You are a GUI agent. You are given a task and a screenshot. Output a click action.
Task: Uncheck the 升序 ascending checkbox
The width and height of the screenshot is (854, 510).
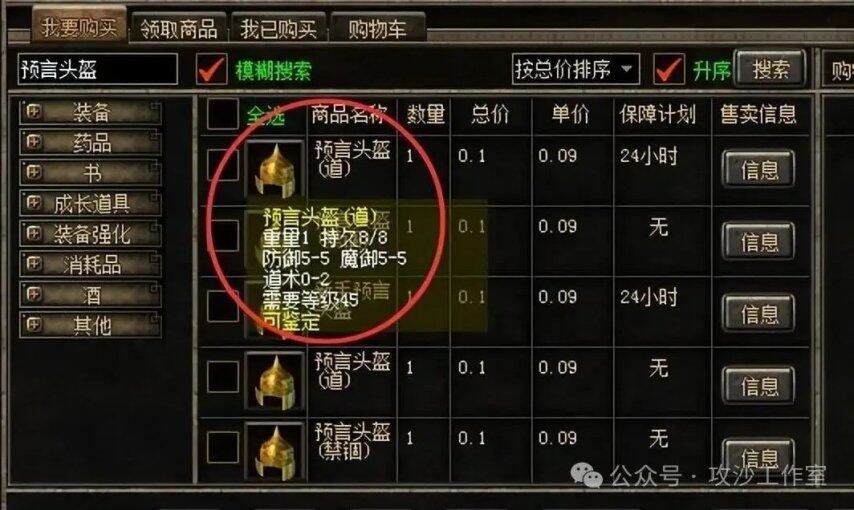[669, 69]
